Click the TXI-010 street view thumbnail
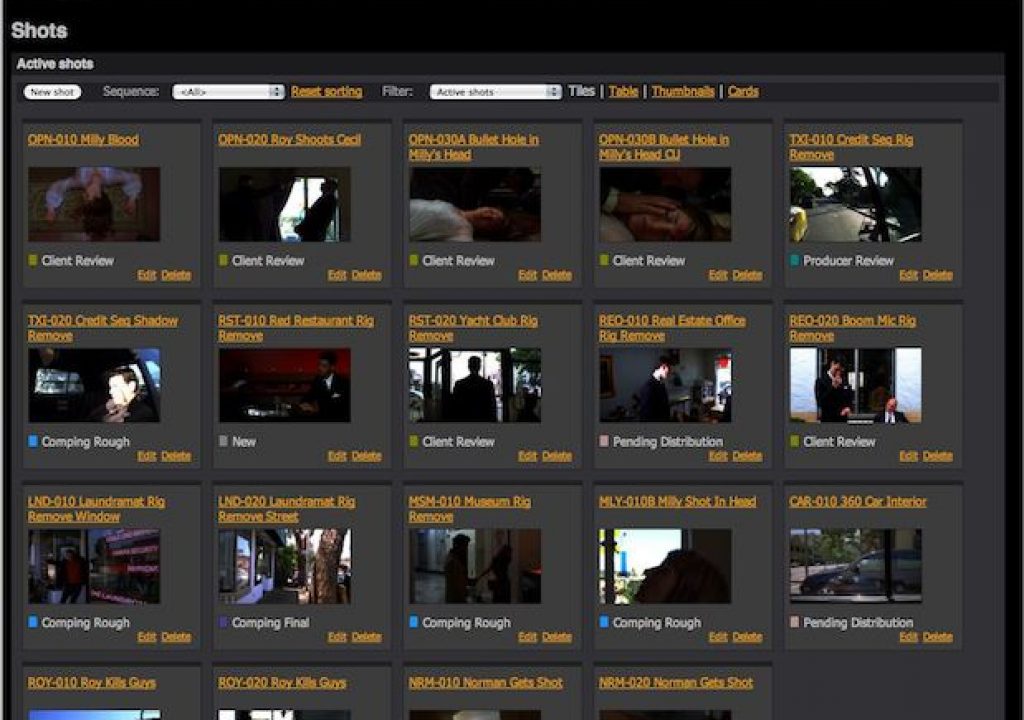Image resolution: width=1024 pixels, height=720 pixels. pyautogui.click(x=856, y=204)
